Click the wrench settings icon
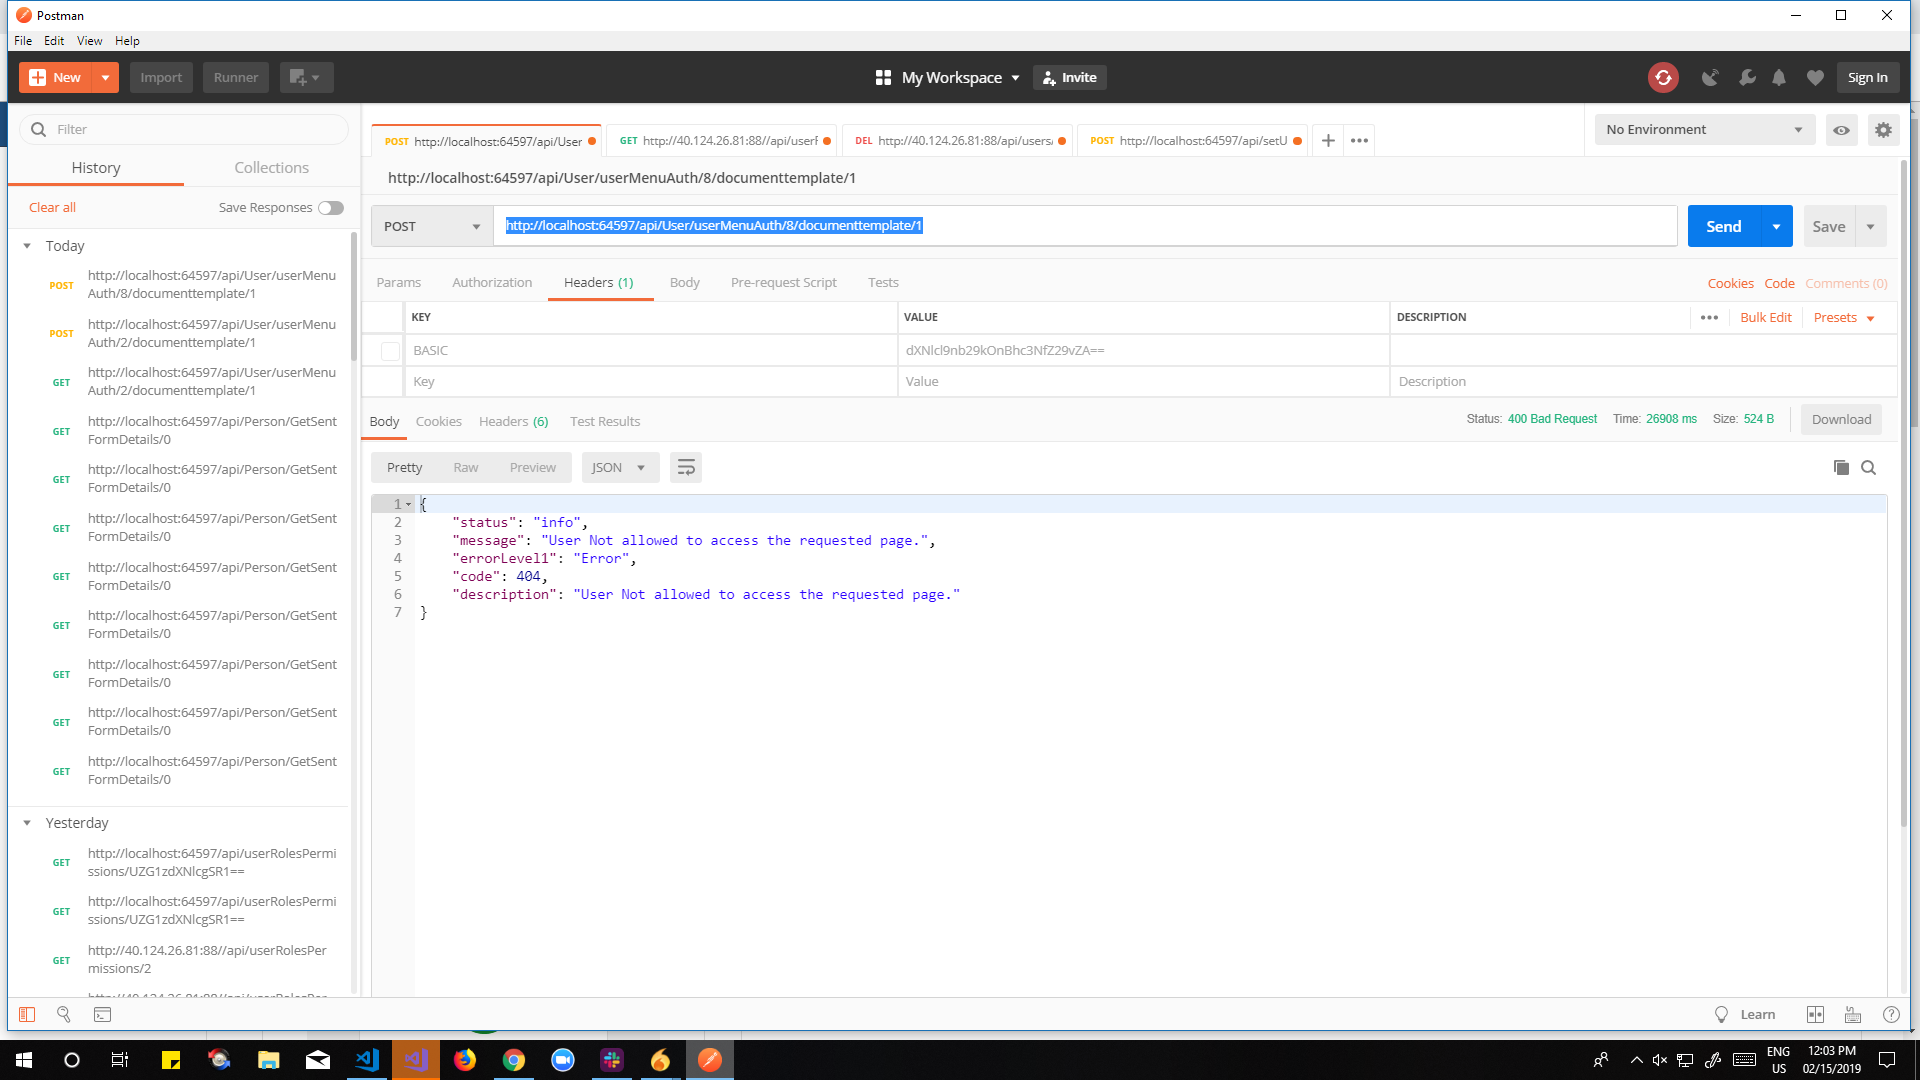 [1747, 78]
